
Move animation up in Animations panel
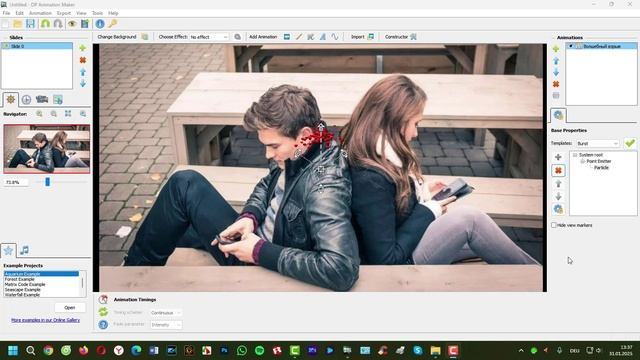[556, 61]
